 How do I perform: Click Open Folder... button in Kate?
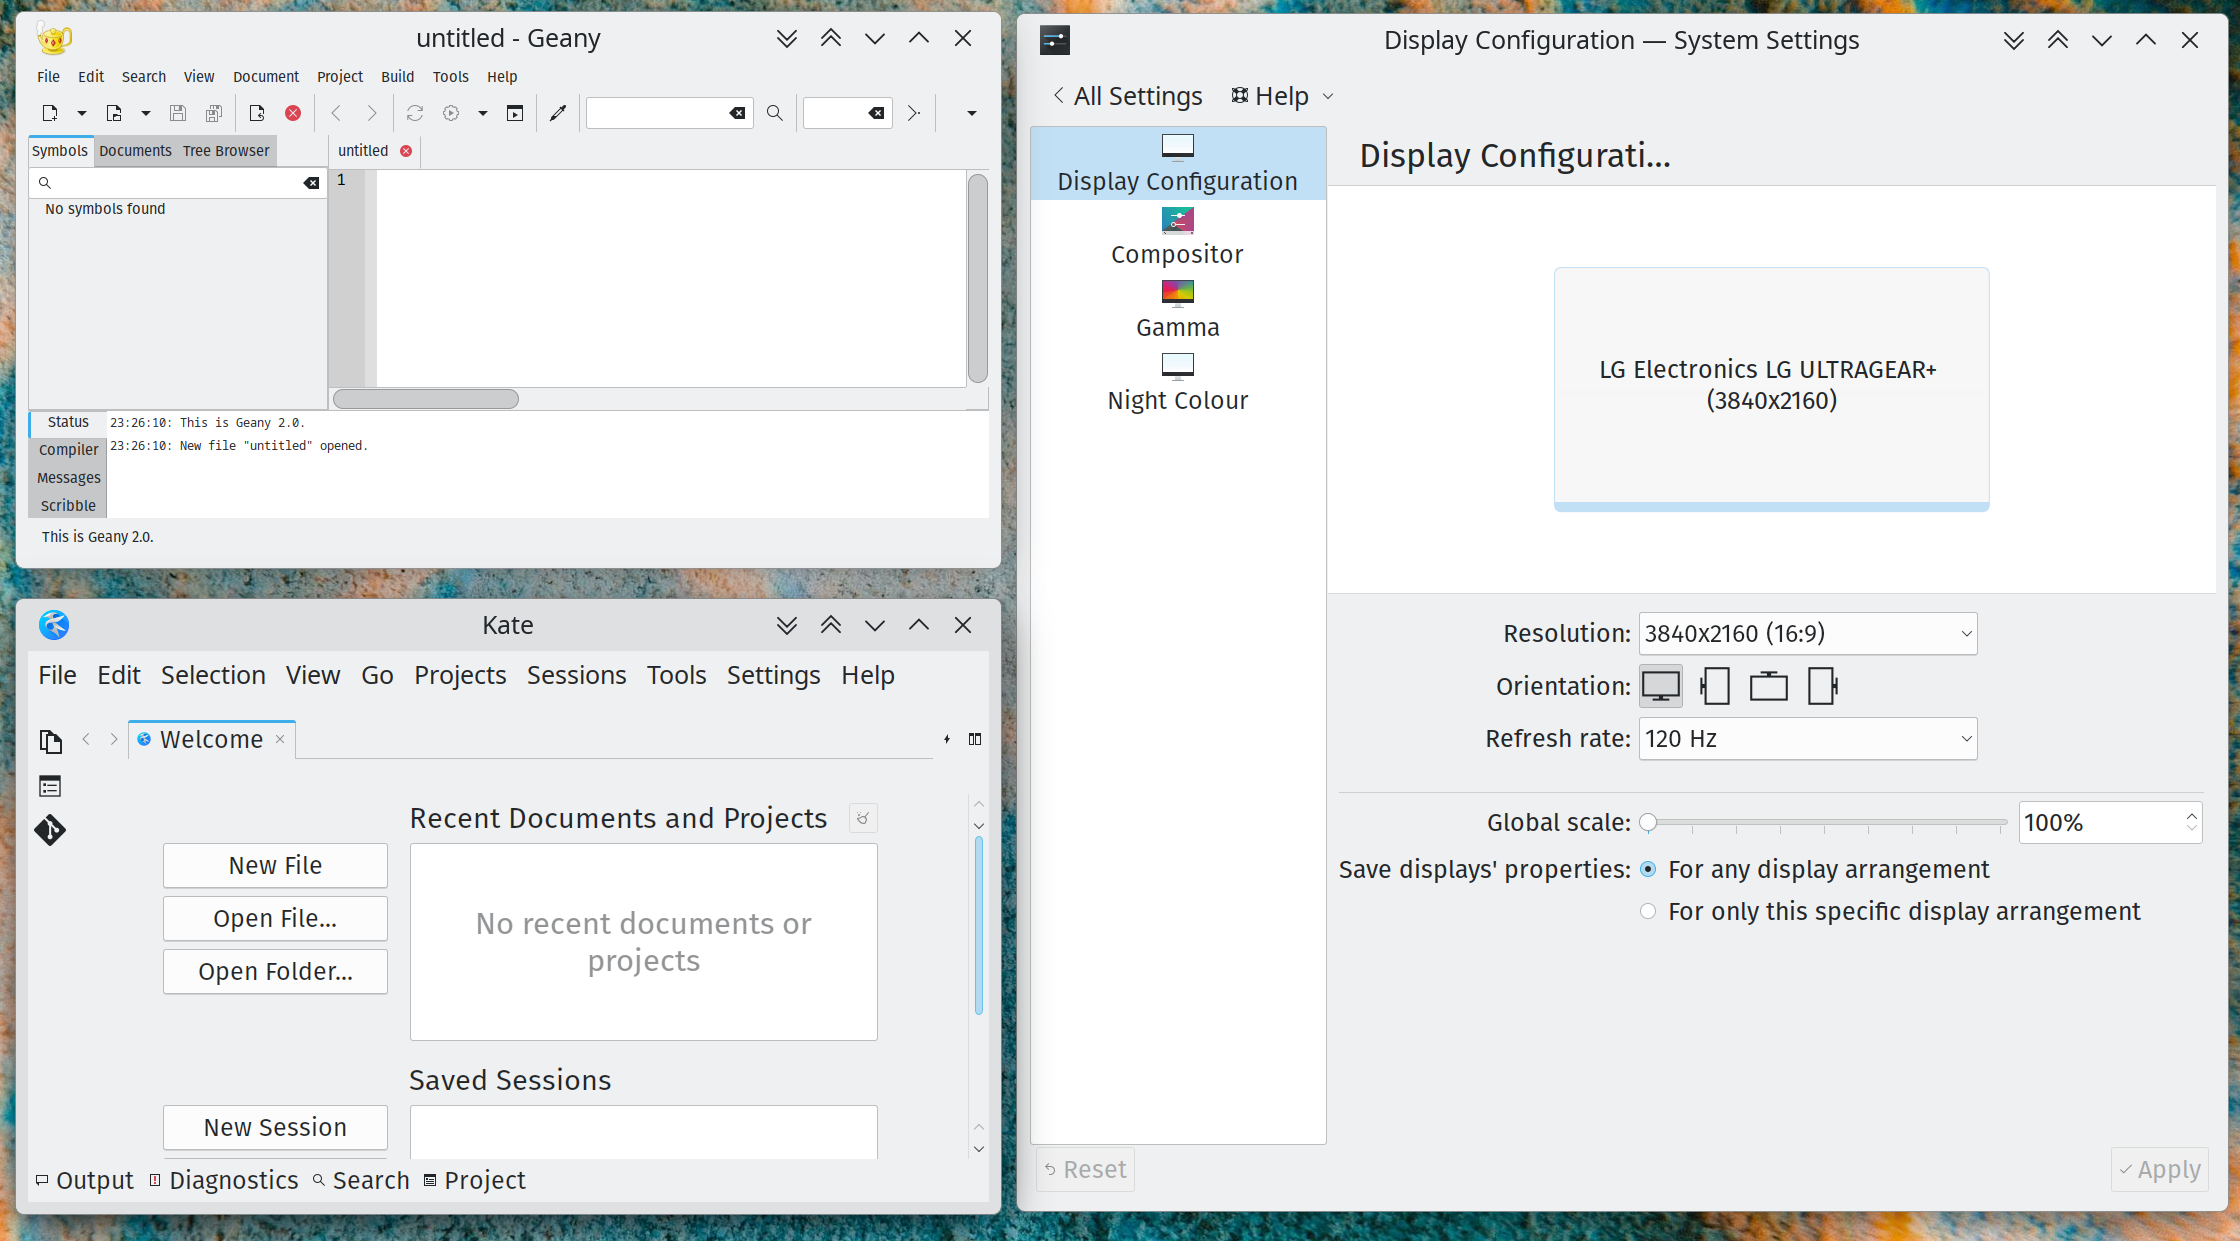coord(275,972)
